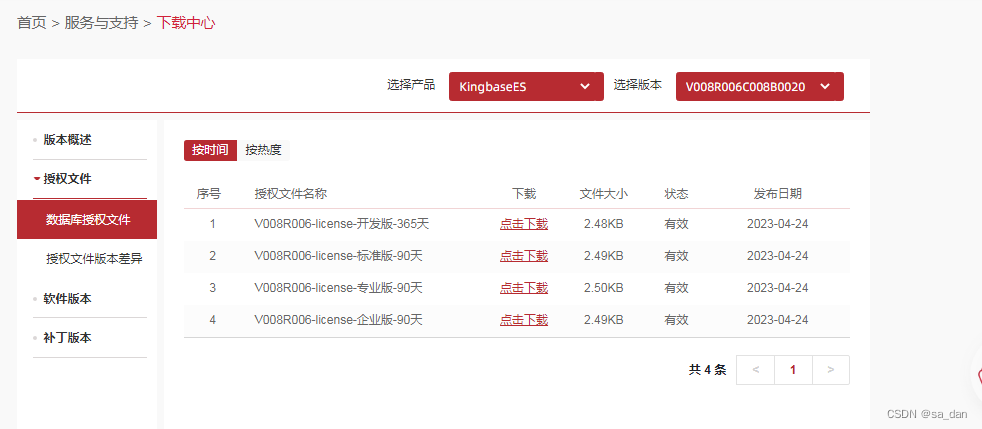Collapse the 授权文件 sidebar section
Image resolution: width=982 pixels, height=429 pixels.
click(68, 179)
